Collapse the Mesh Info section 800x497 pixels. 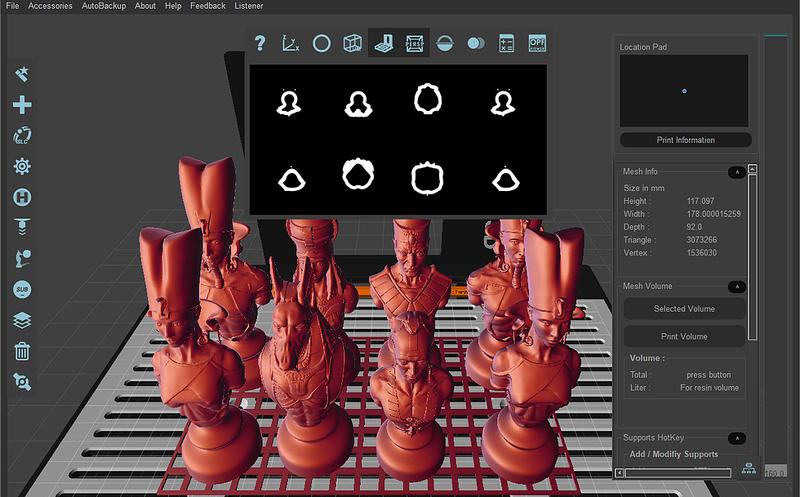[736, 172]
